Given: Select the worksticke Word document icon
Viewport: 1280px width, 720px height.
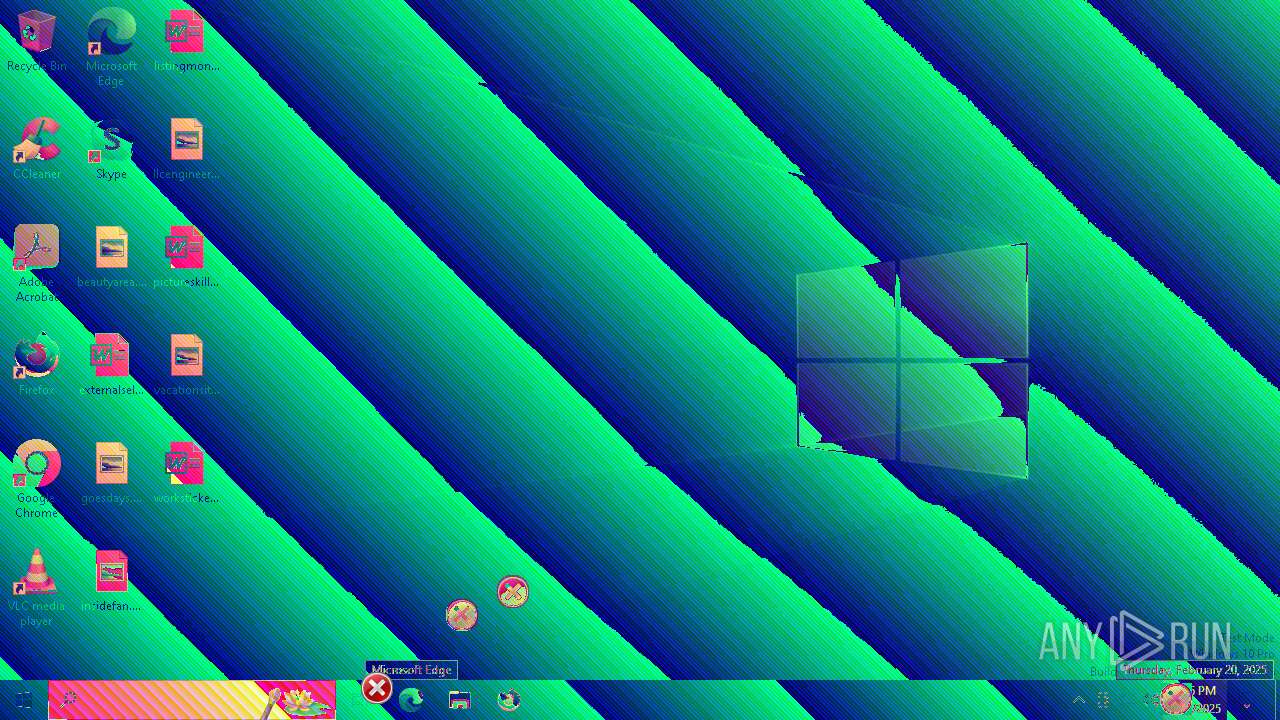Looking at the screenshot, I should click(x=186, y=474).
